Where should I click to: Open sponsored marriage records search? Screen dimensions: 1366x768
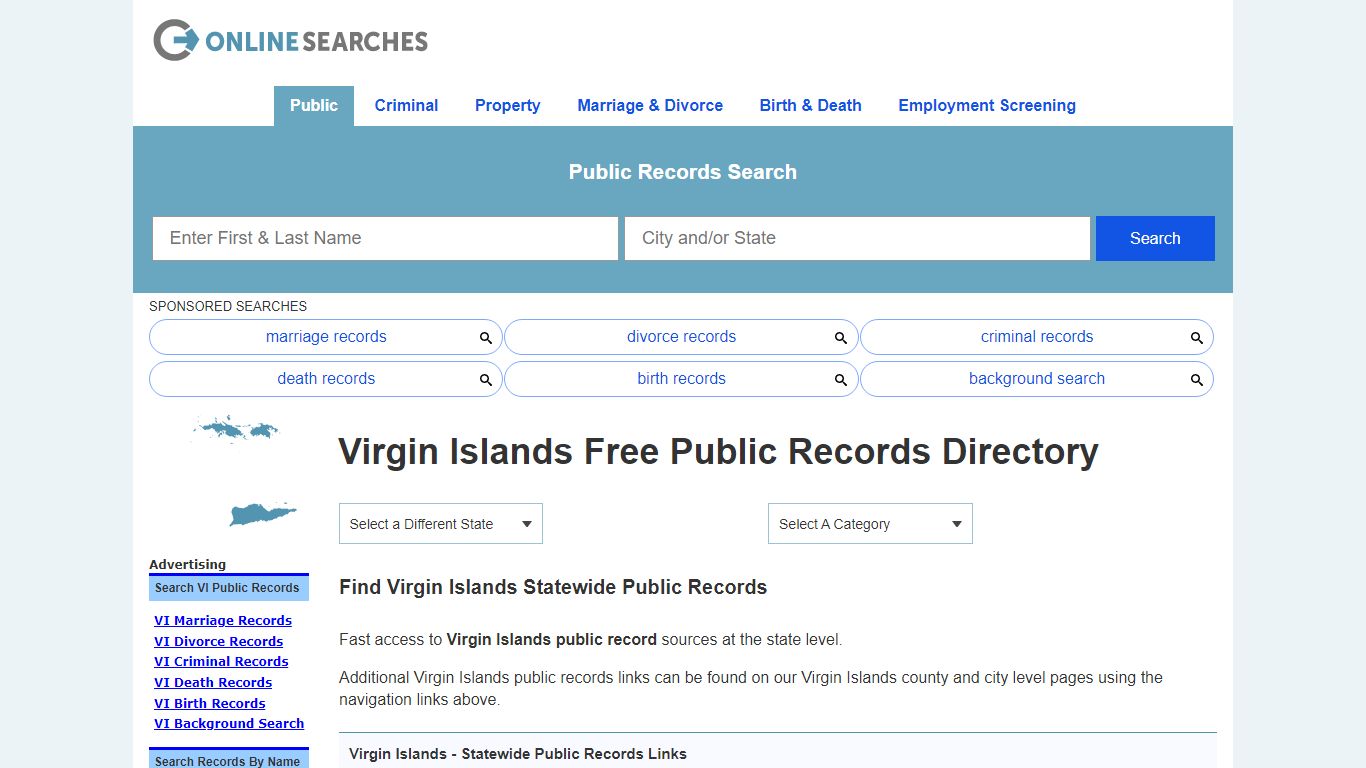point(326,337)
